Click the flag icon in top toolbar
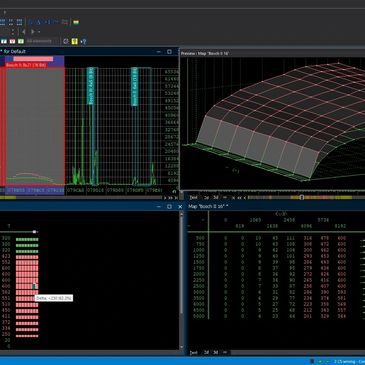Screen dimensions: 365x365 pyautogui.click(x=76, y=22)
